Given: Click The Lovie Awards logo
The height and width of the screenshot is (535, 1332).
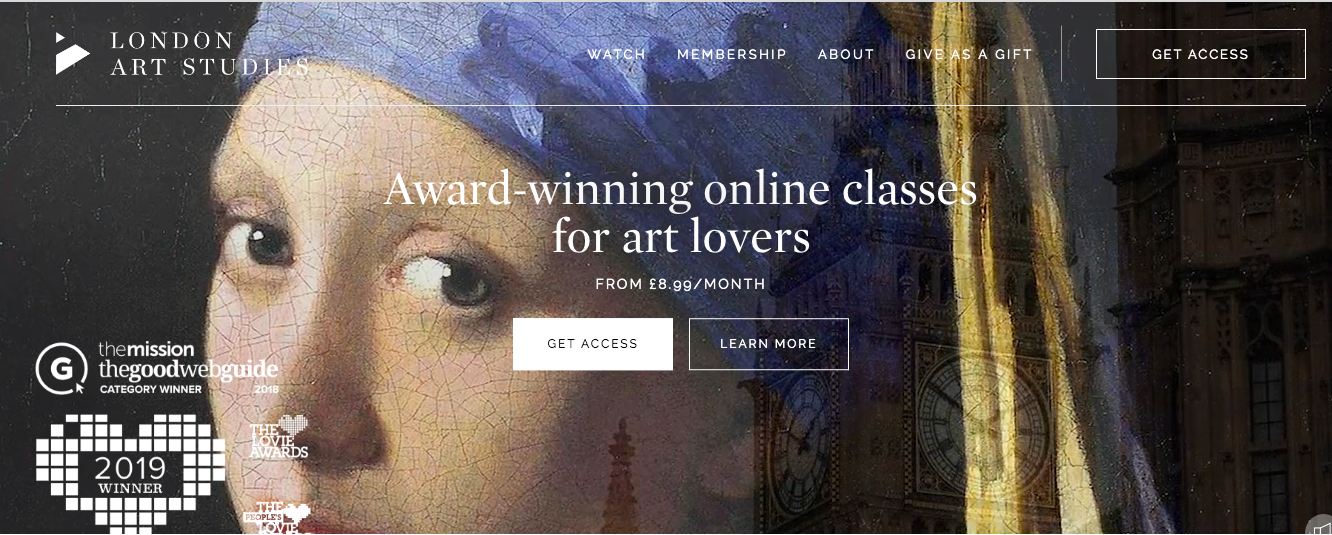Looking at the screenshot, I should pyautogui.click(x=279, y=438).
